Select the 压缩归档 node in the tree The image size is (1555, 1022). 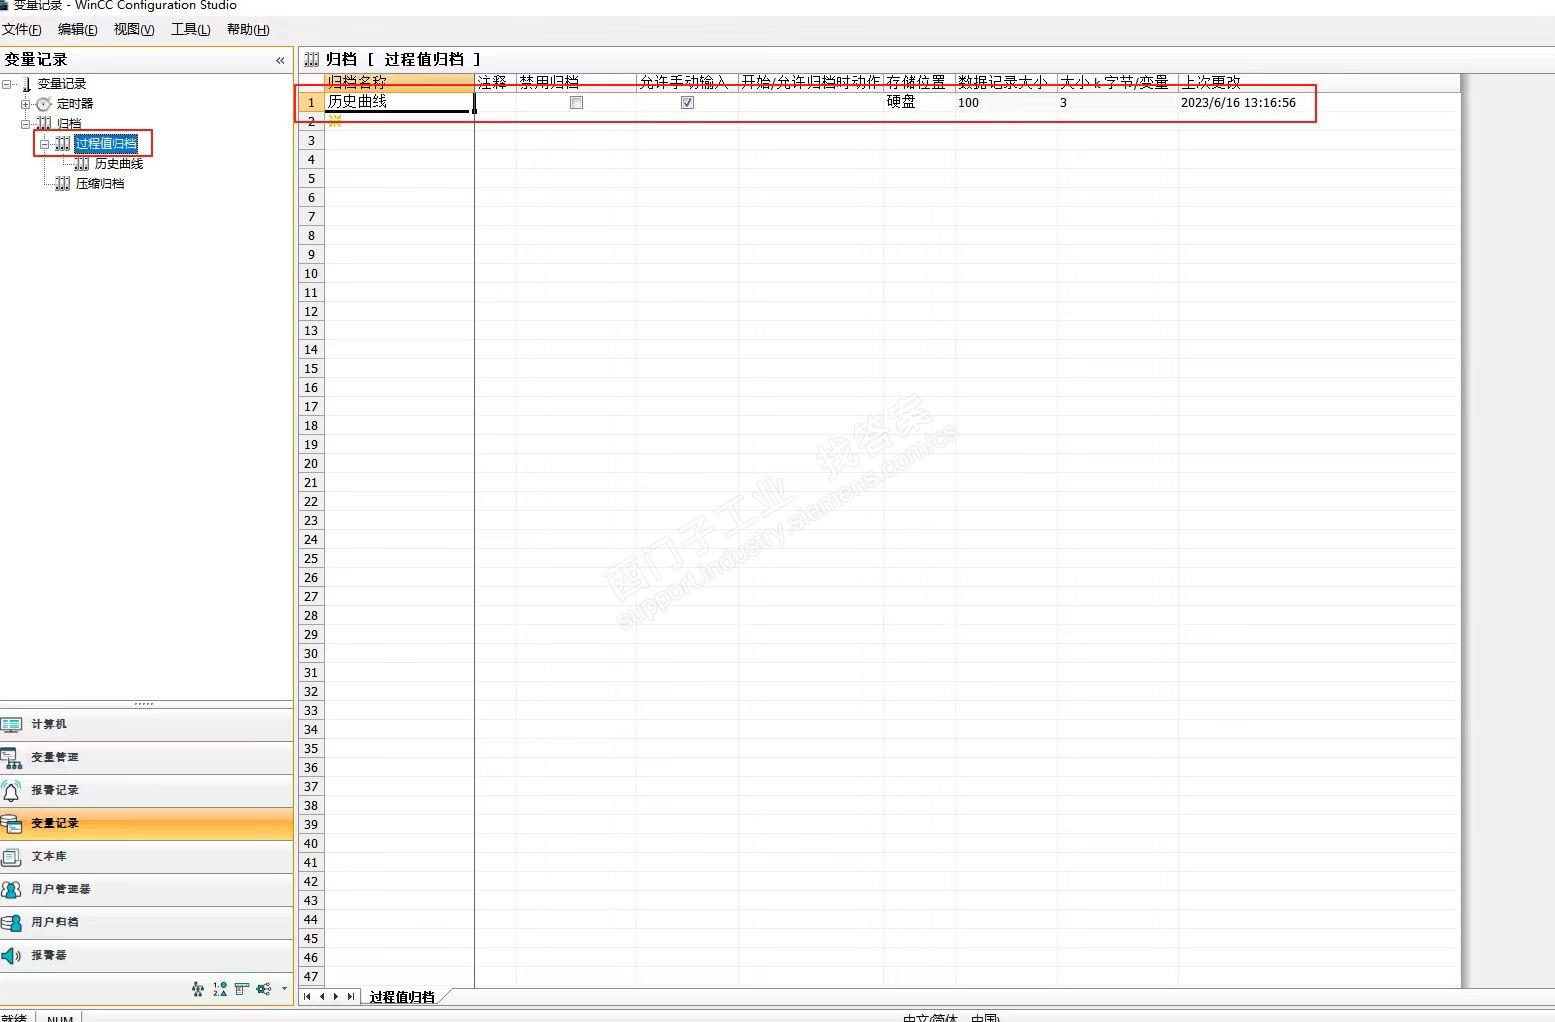(x=100, y=184)
